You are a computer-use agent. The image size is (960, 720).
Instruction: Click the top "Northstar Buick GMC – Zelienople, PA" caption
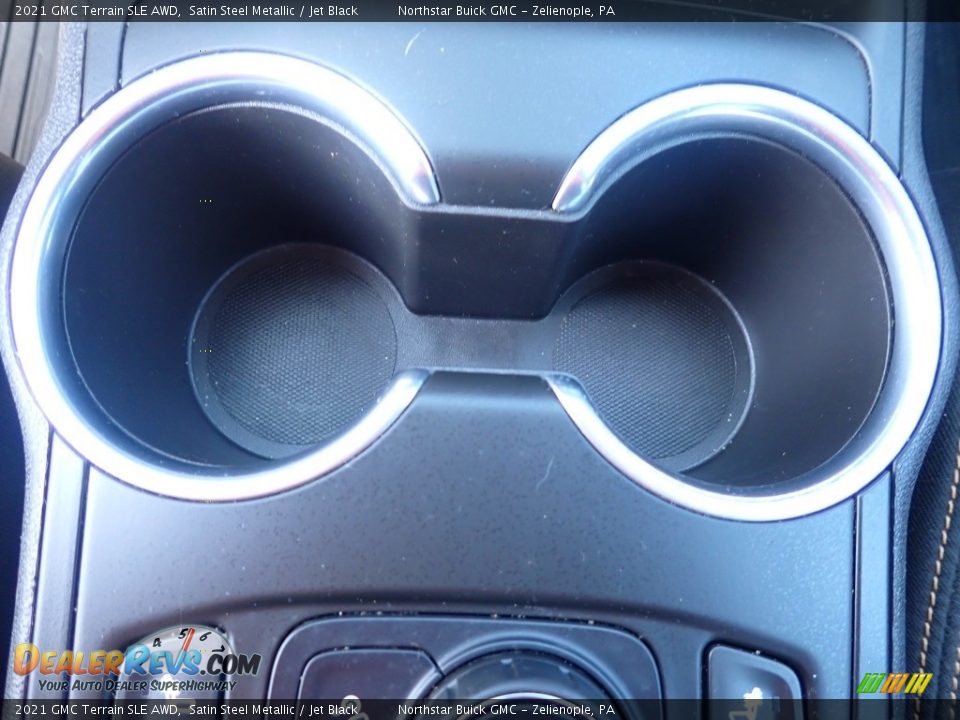506,10
